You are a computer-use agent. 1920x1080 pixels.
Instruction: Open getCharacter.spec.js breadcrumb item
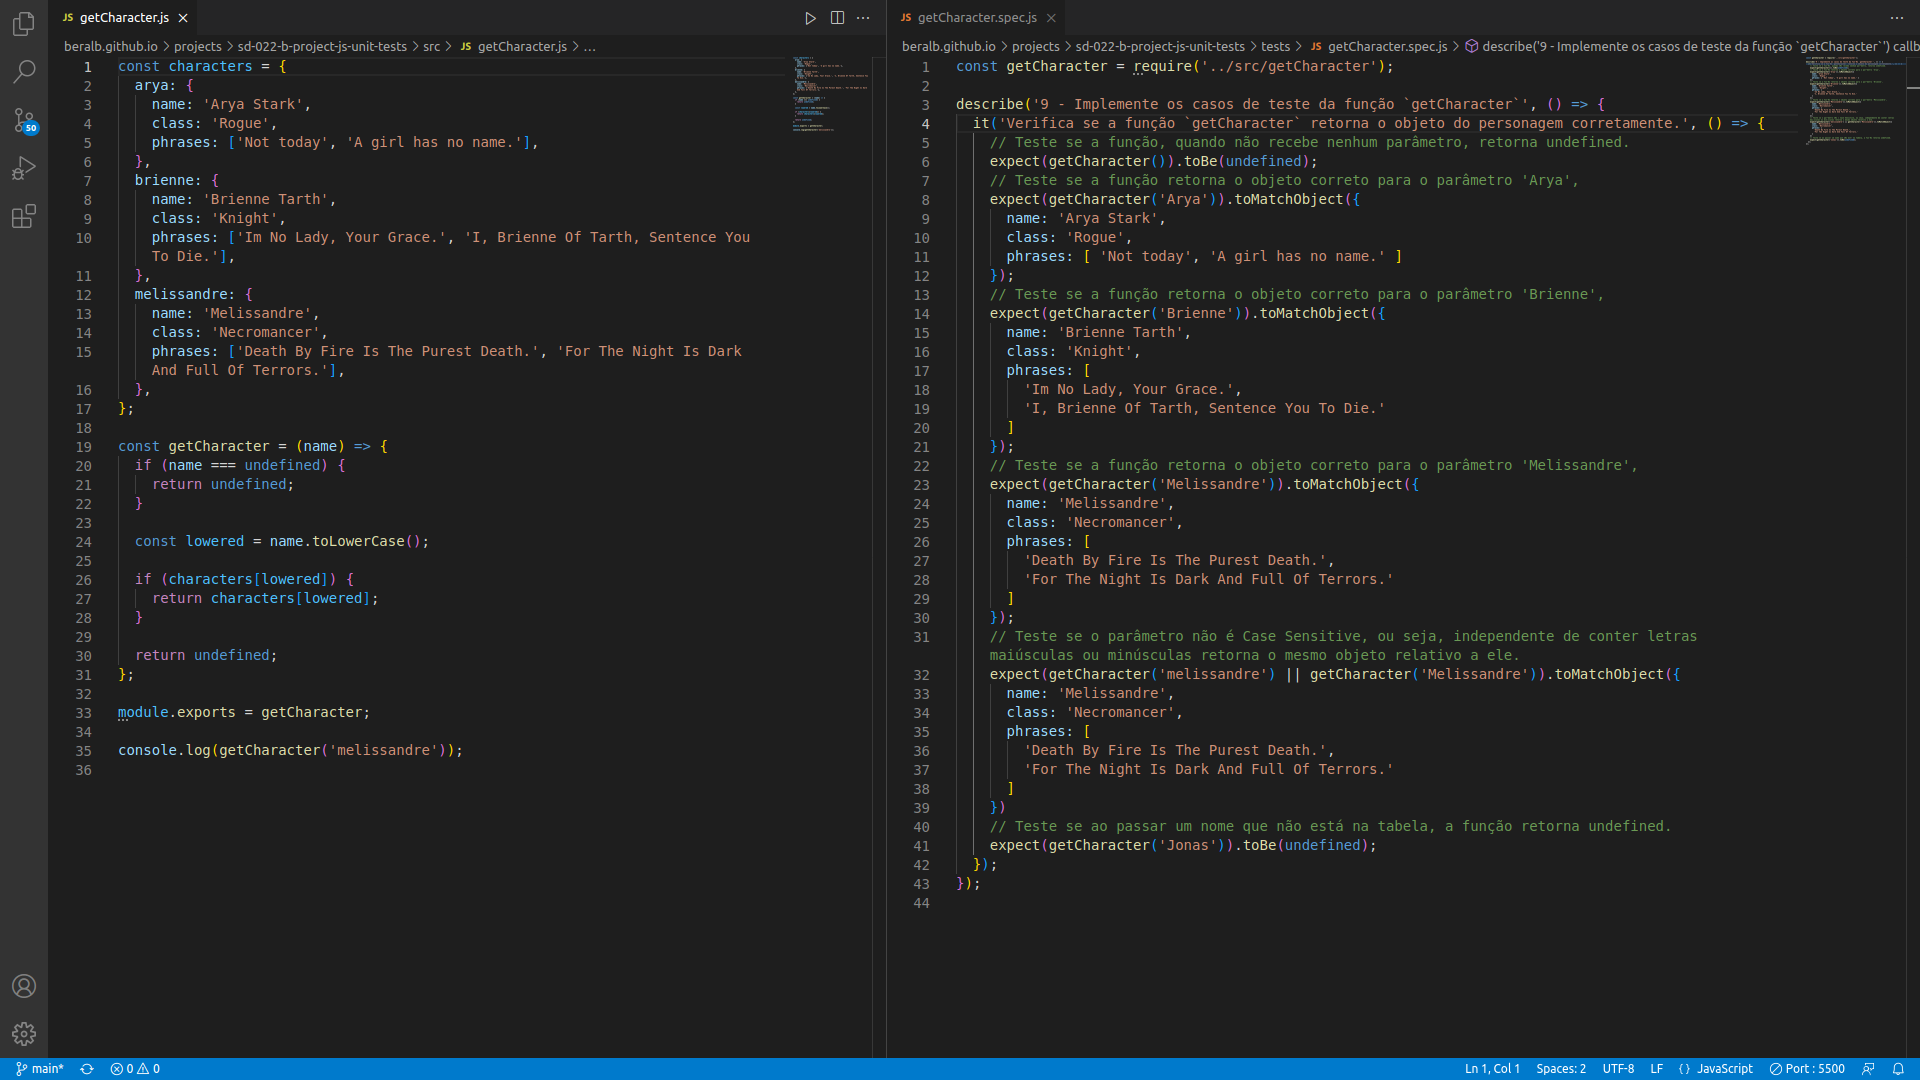tap(1378, 46)
